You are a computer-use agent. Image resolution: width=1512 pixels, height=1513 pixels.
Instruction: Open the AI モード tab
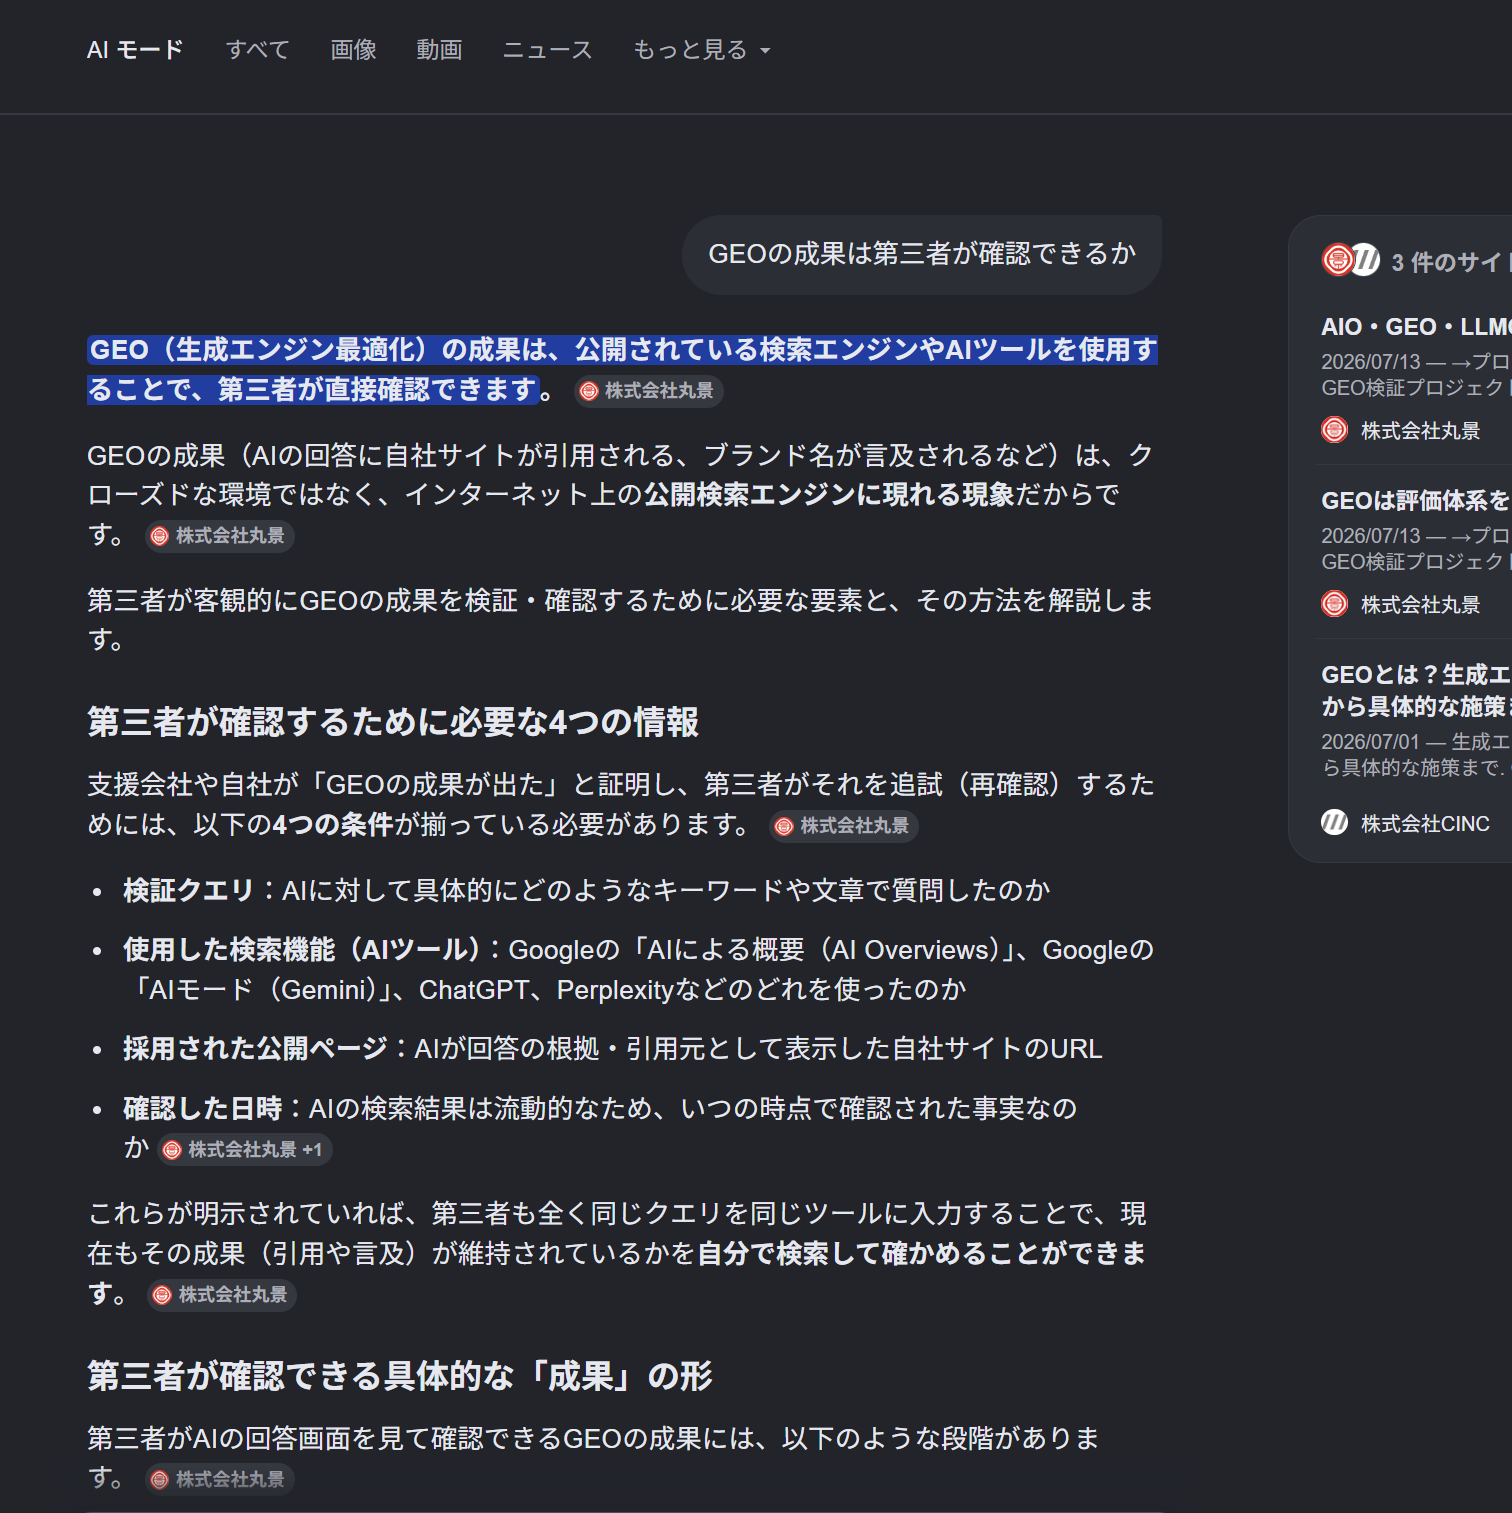(x=135, y=50)
